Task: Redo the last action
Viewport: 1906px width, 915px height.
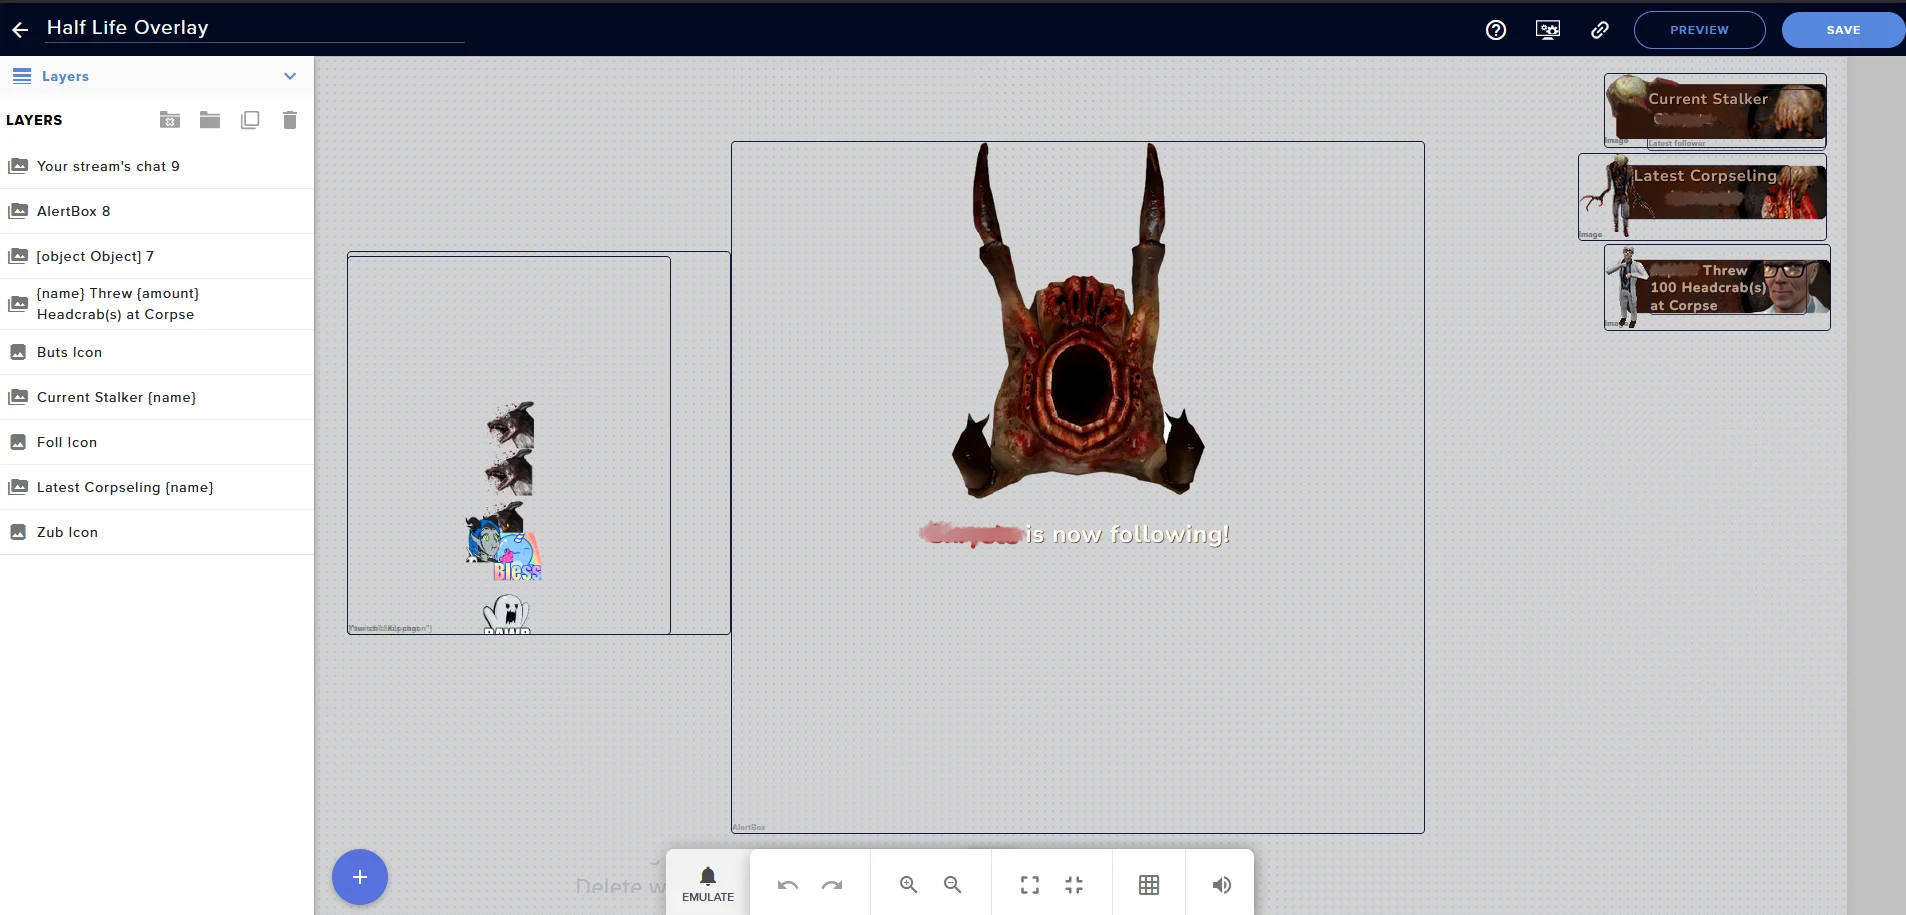Action: pyautogui.click(x=832, y=885)
